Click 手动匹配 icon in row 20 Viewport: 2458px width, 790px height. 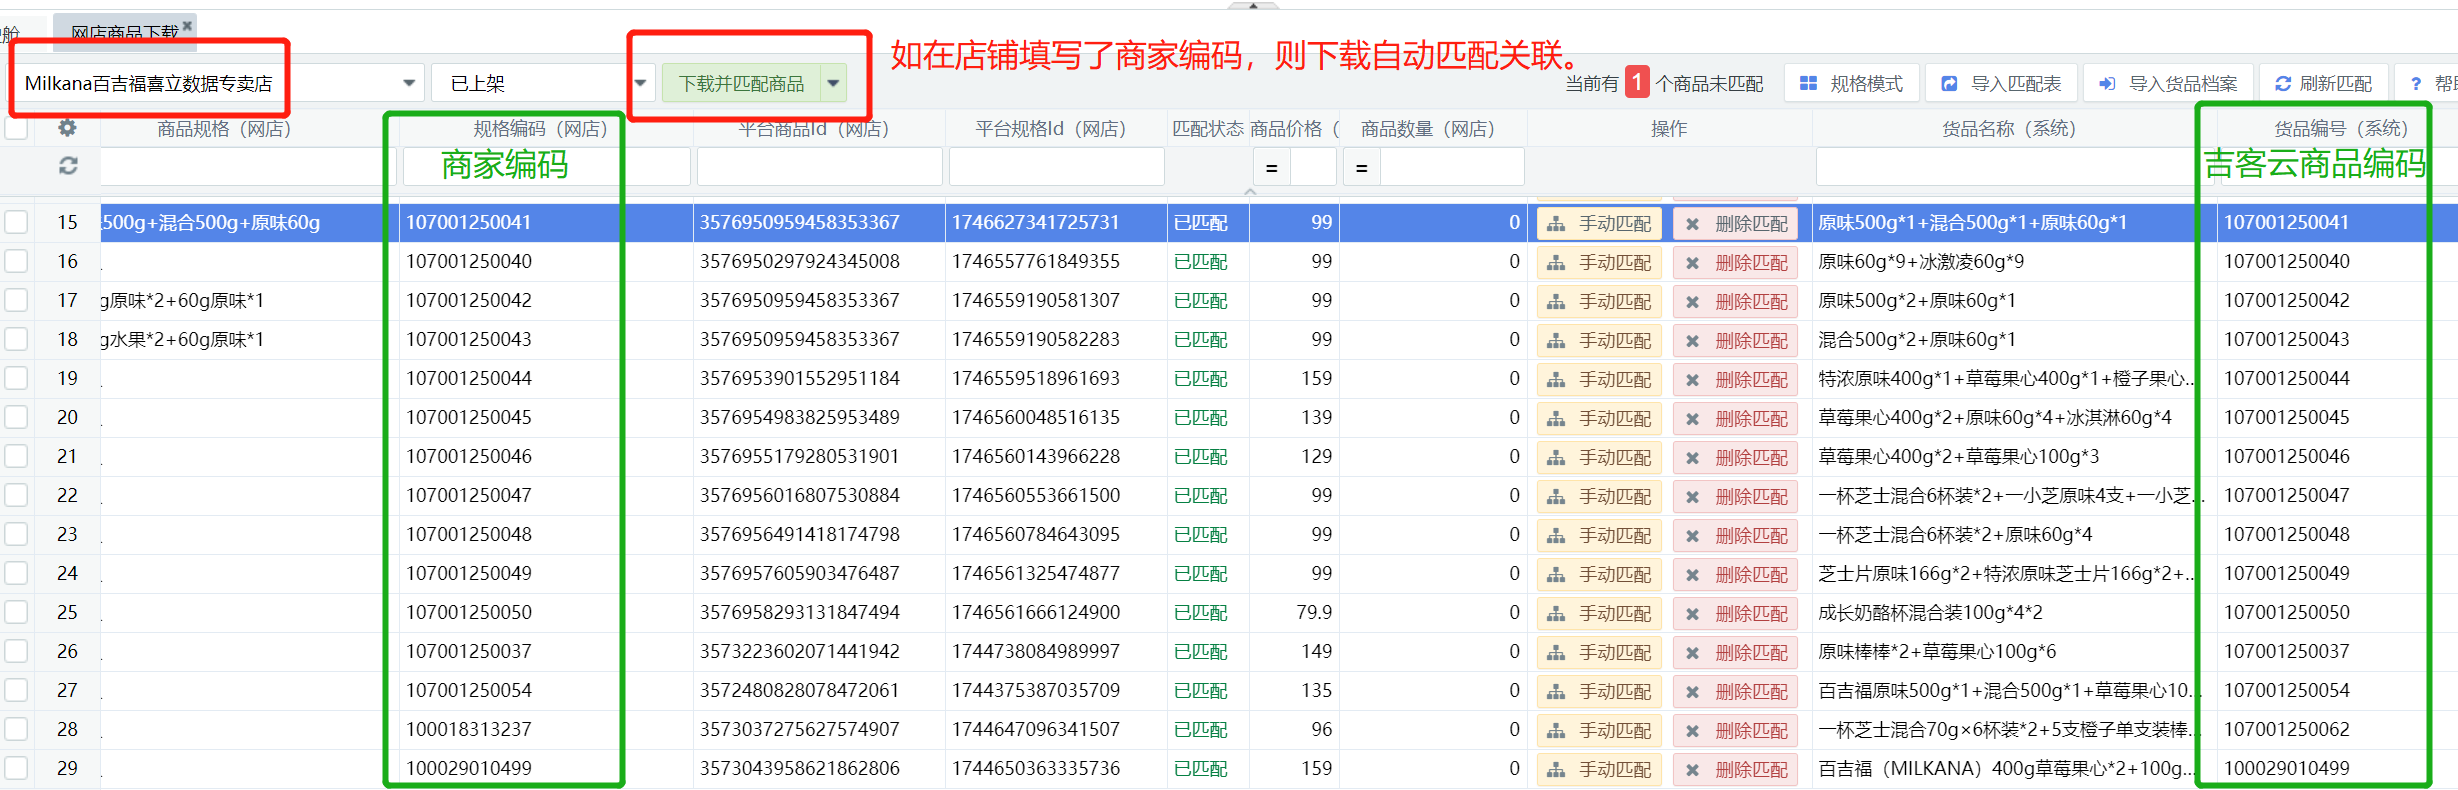point(1556,419)
